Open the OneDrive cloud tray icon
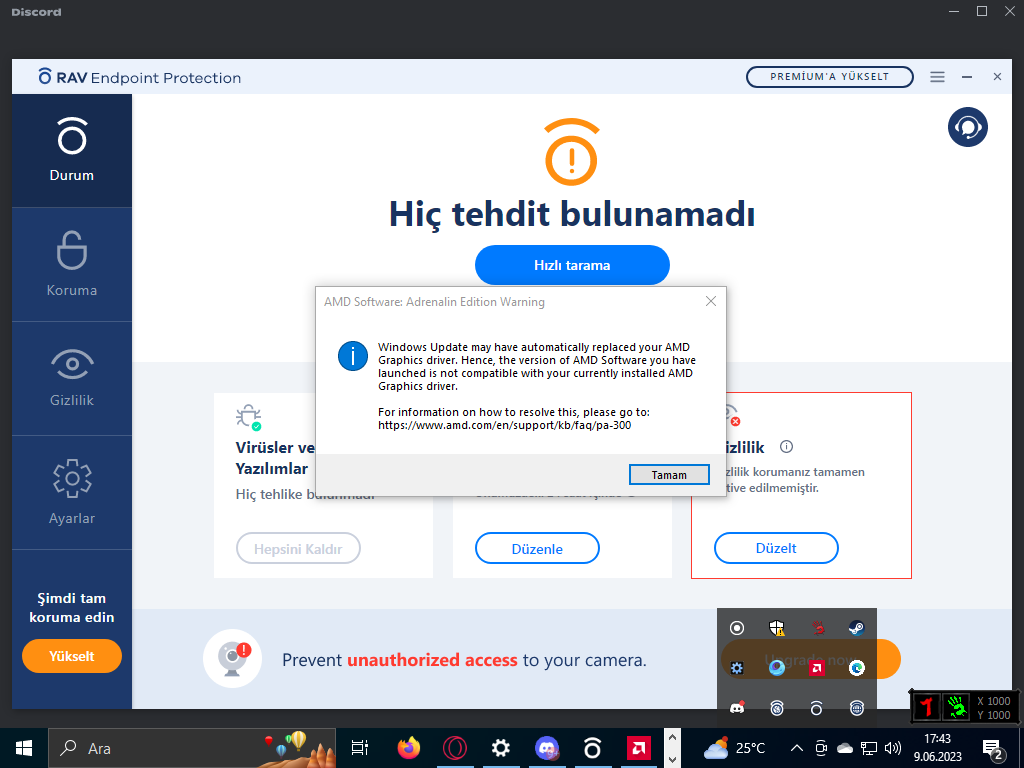1024x768 pixels. (x=845, y=748)
